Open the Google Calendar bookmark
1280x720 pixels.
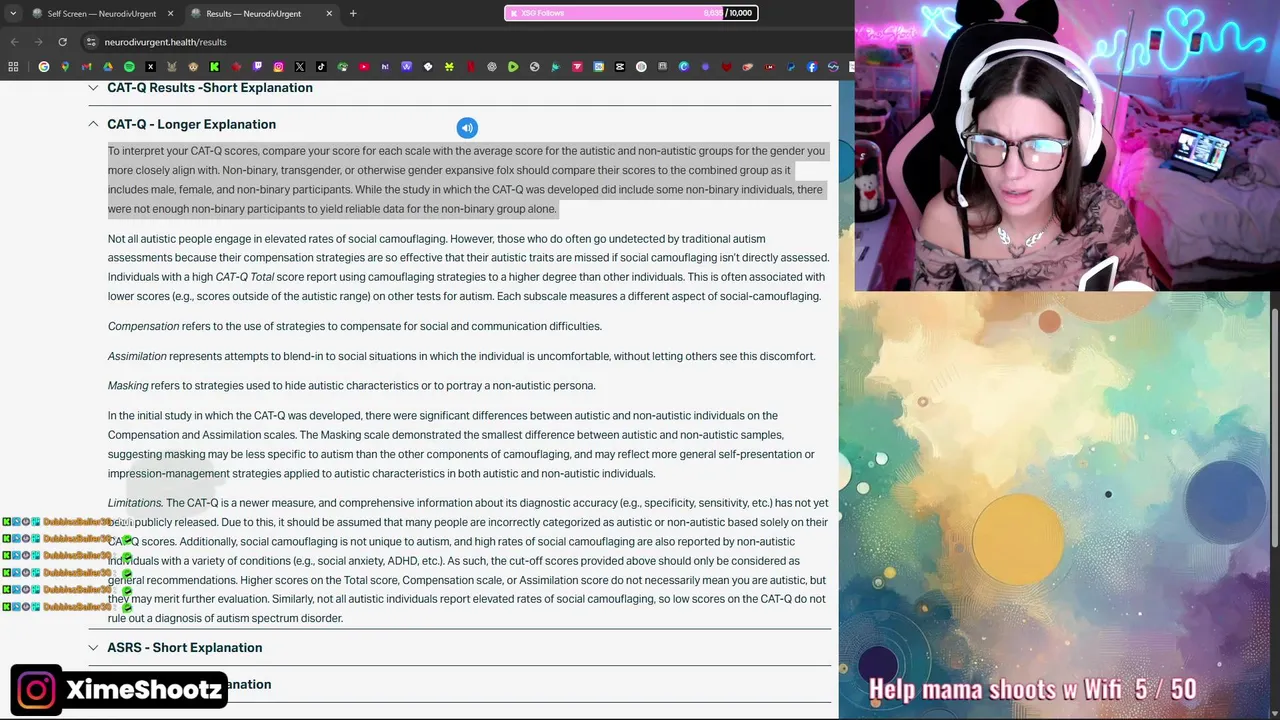click(x=598, y=67)
